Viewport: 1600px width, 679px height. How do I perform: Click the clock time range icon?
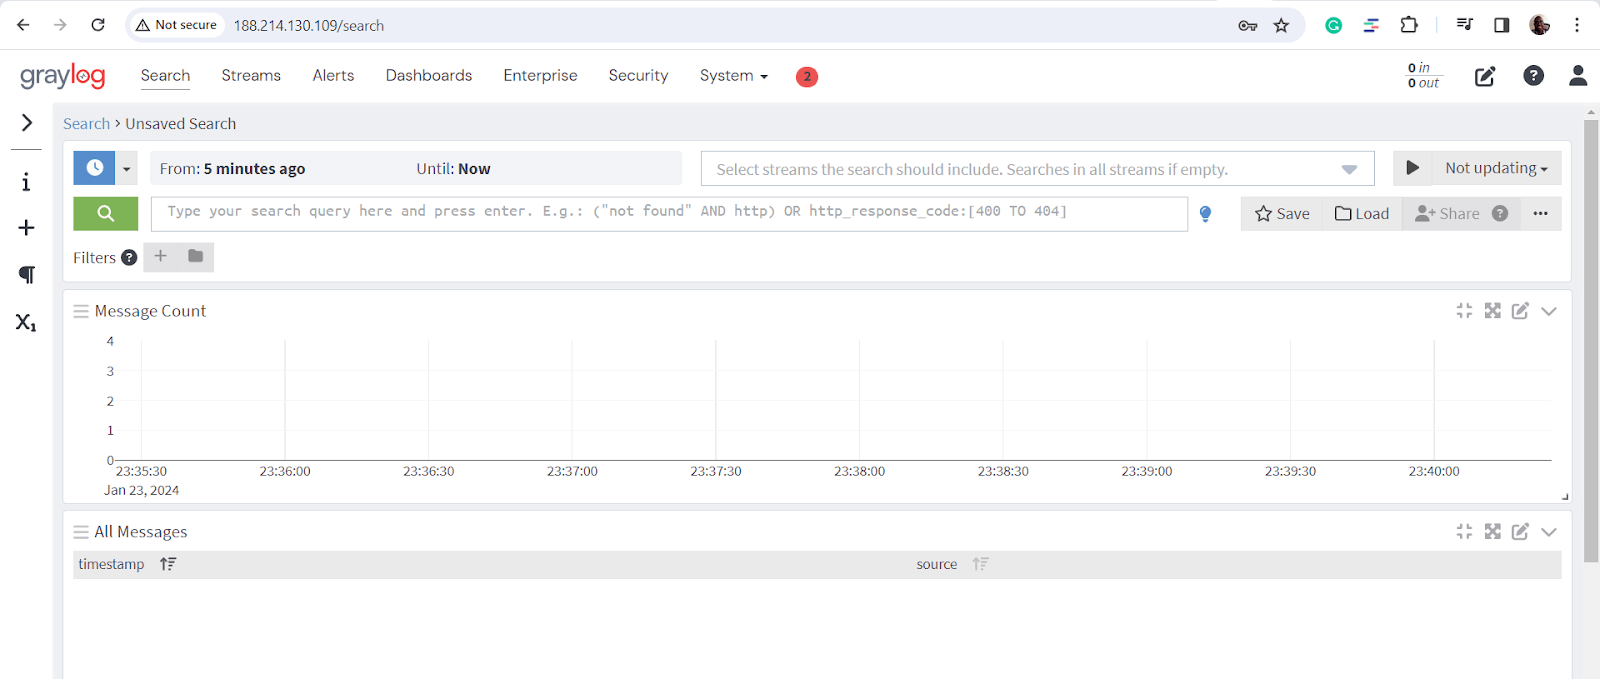pos(94,168)
